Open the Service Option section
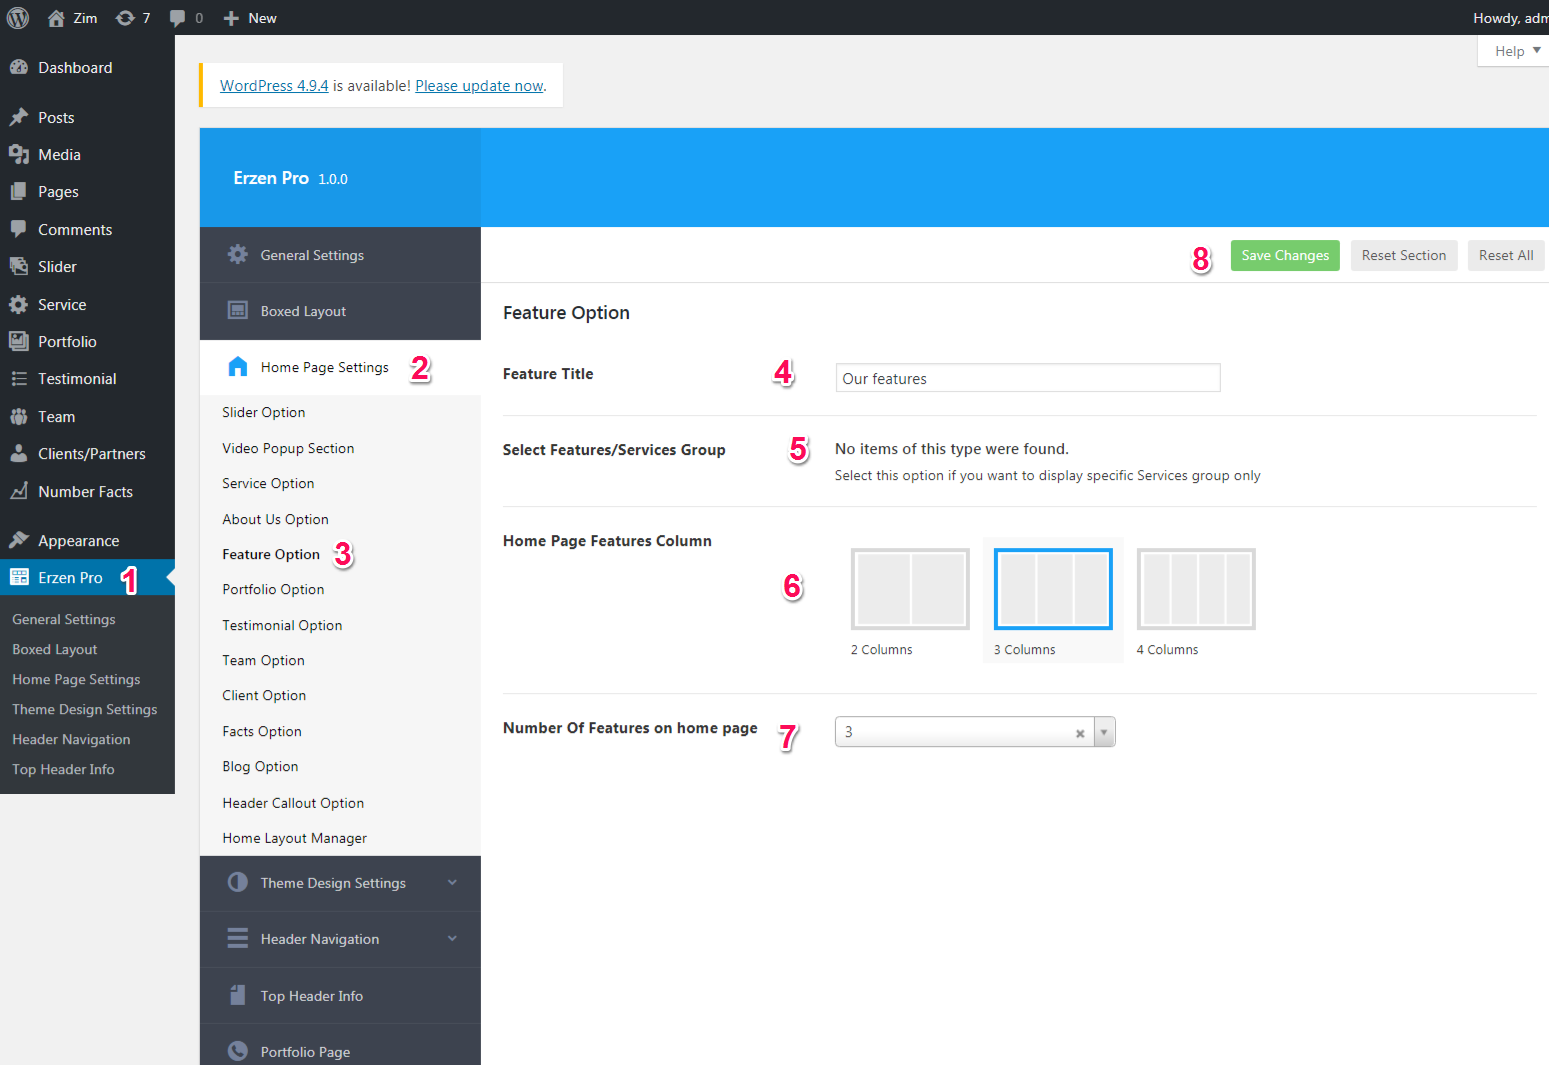Image resolution: width=1549 pixels, height=1065 pixels. (x=268, y=483)
